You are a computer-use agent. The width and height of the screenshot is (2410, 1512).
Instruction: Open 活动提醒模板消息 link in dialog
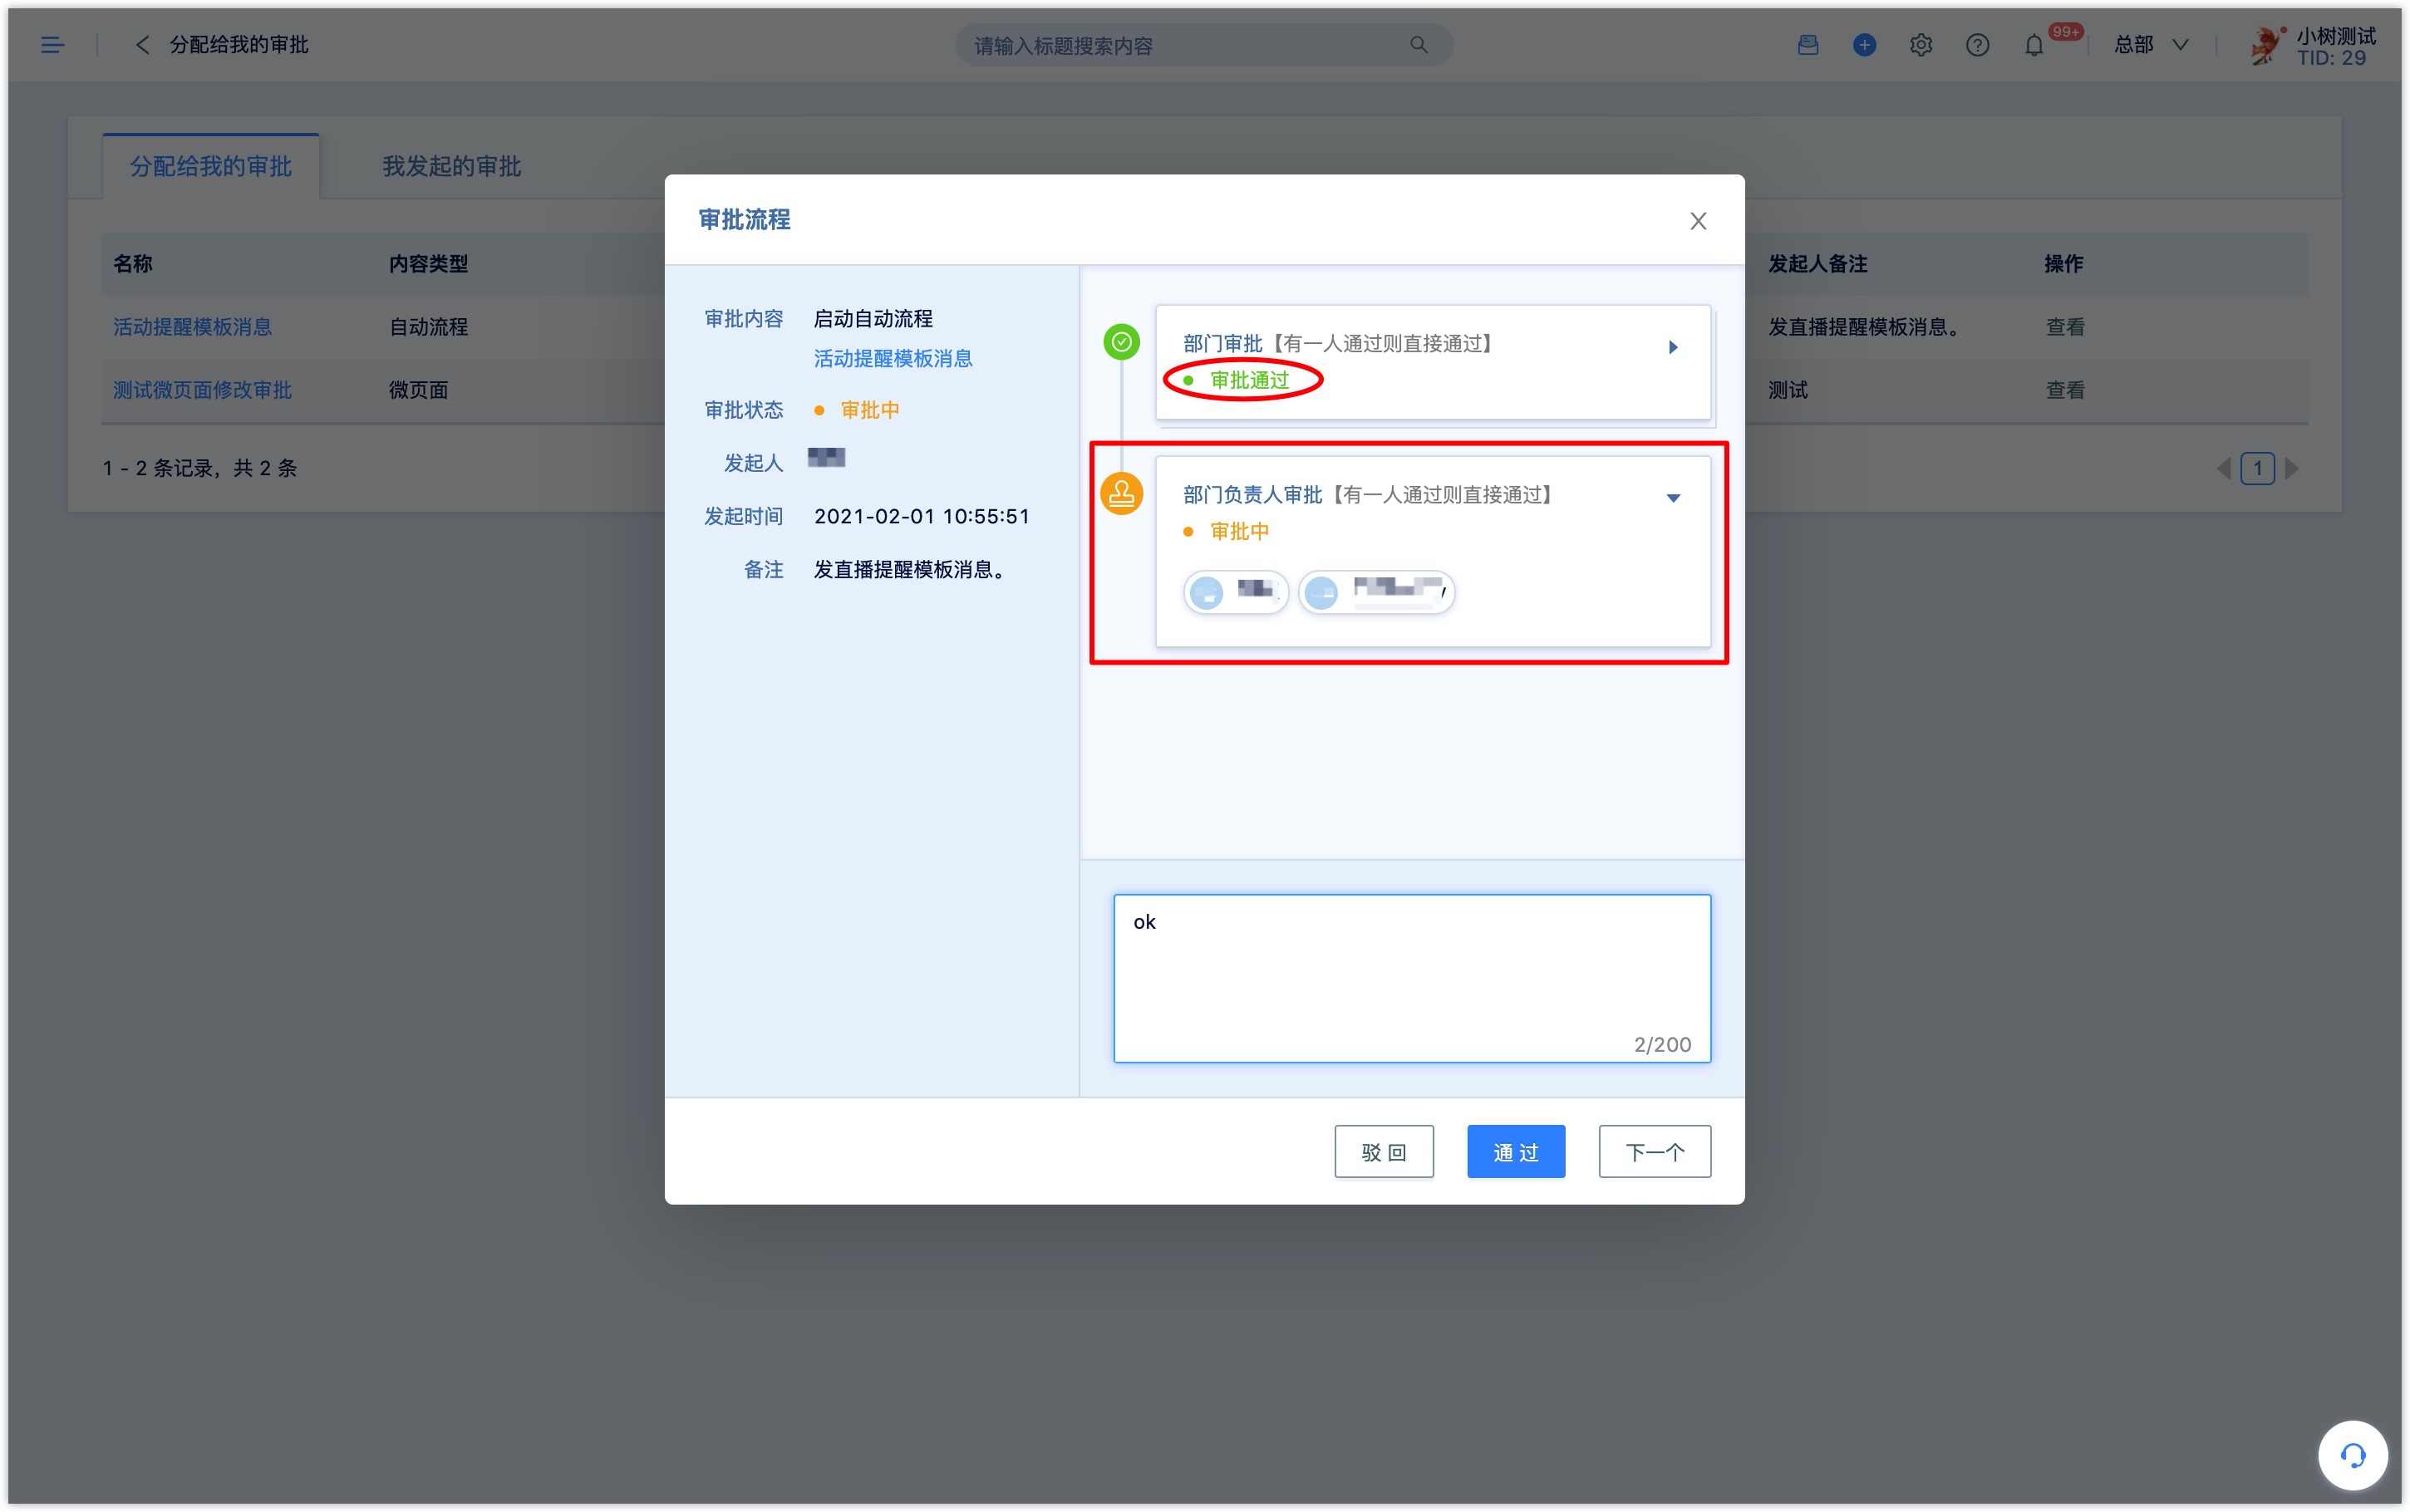tap(893, 358)
